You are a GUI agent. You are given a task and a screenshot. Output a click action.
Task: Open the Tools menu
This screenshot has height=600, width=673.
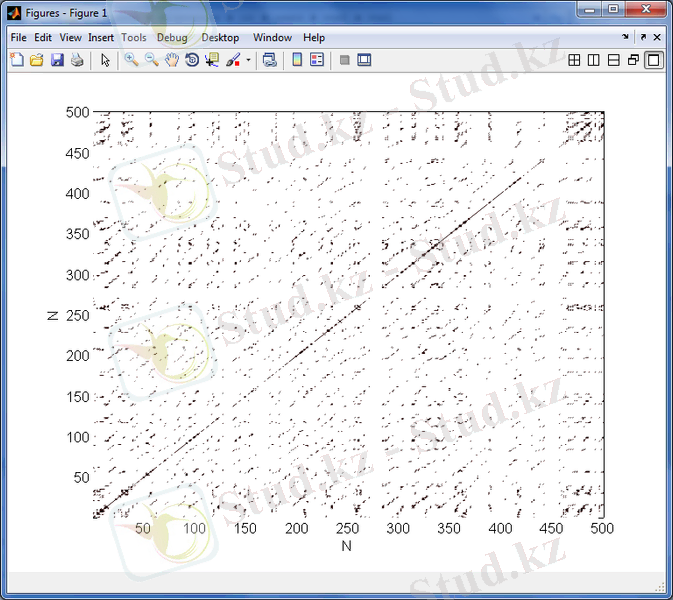[134, 38]
